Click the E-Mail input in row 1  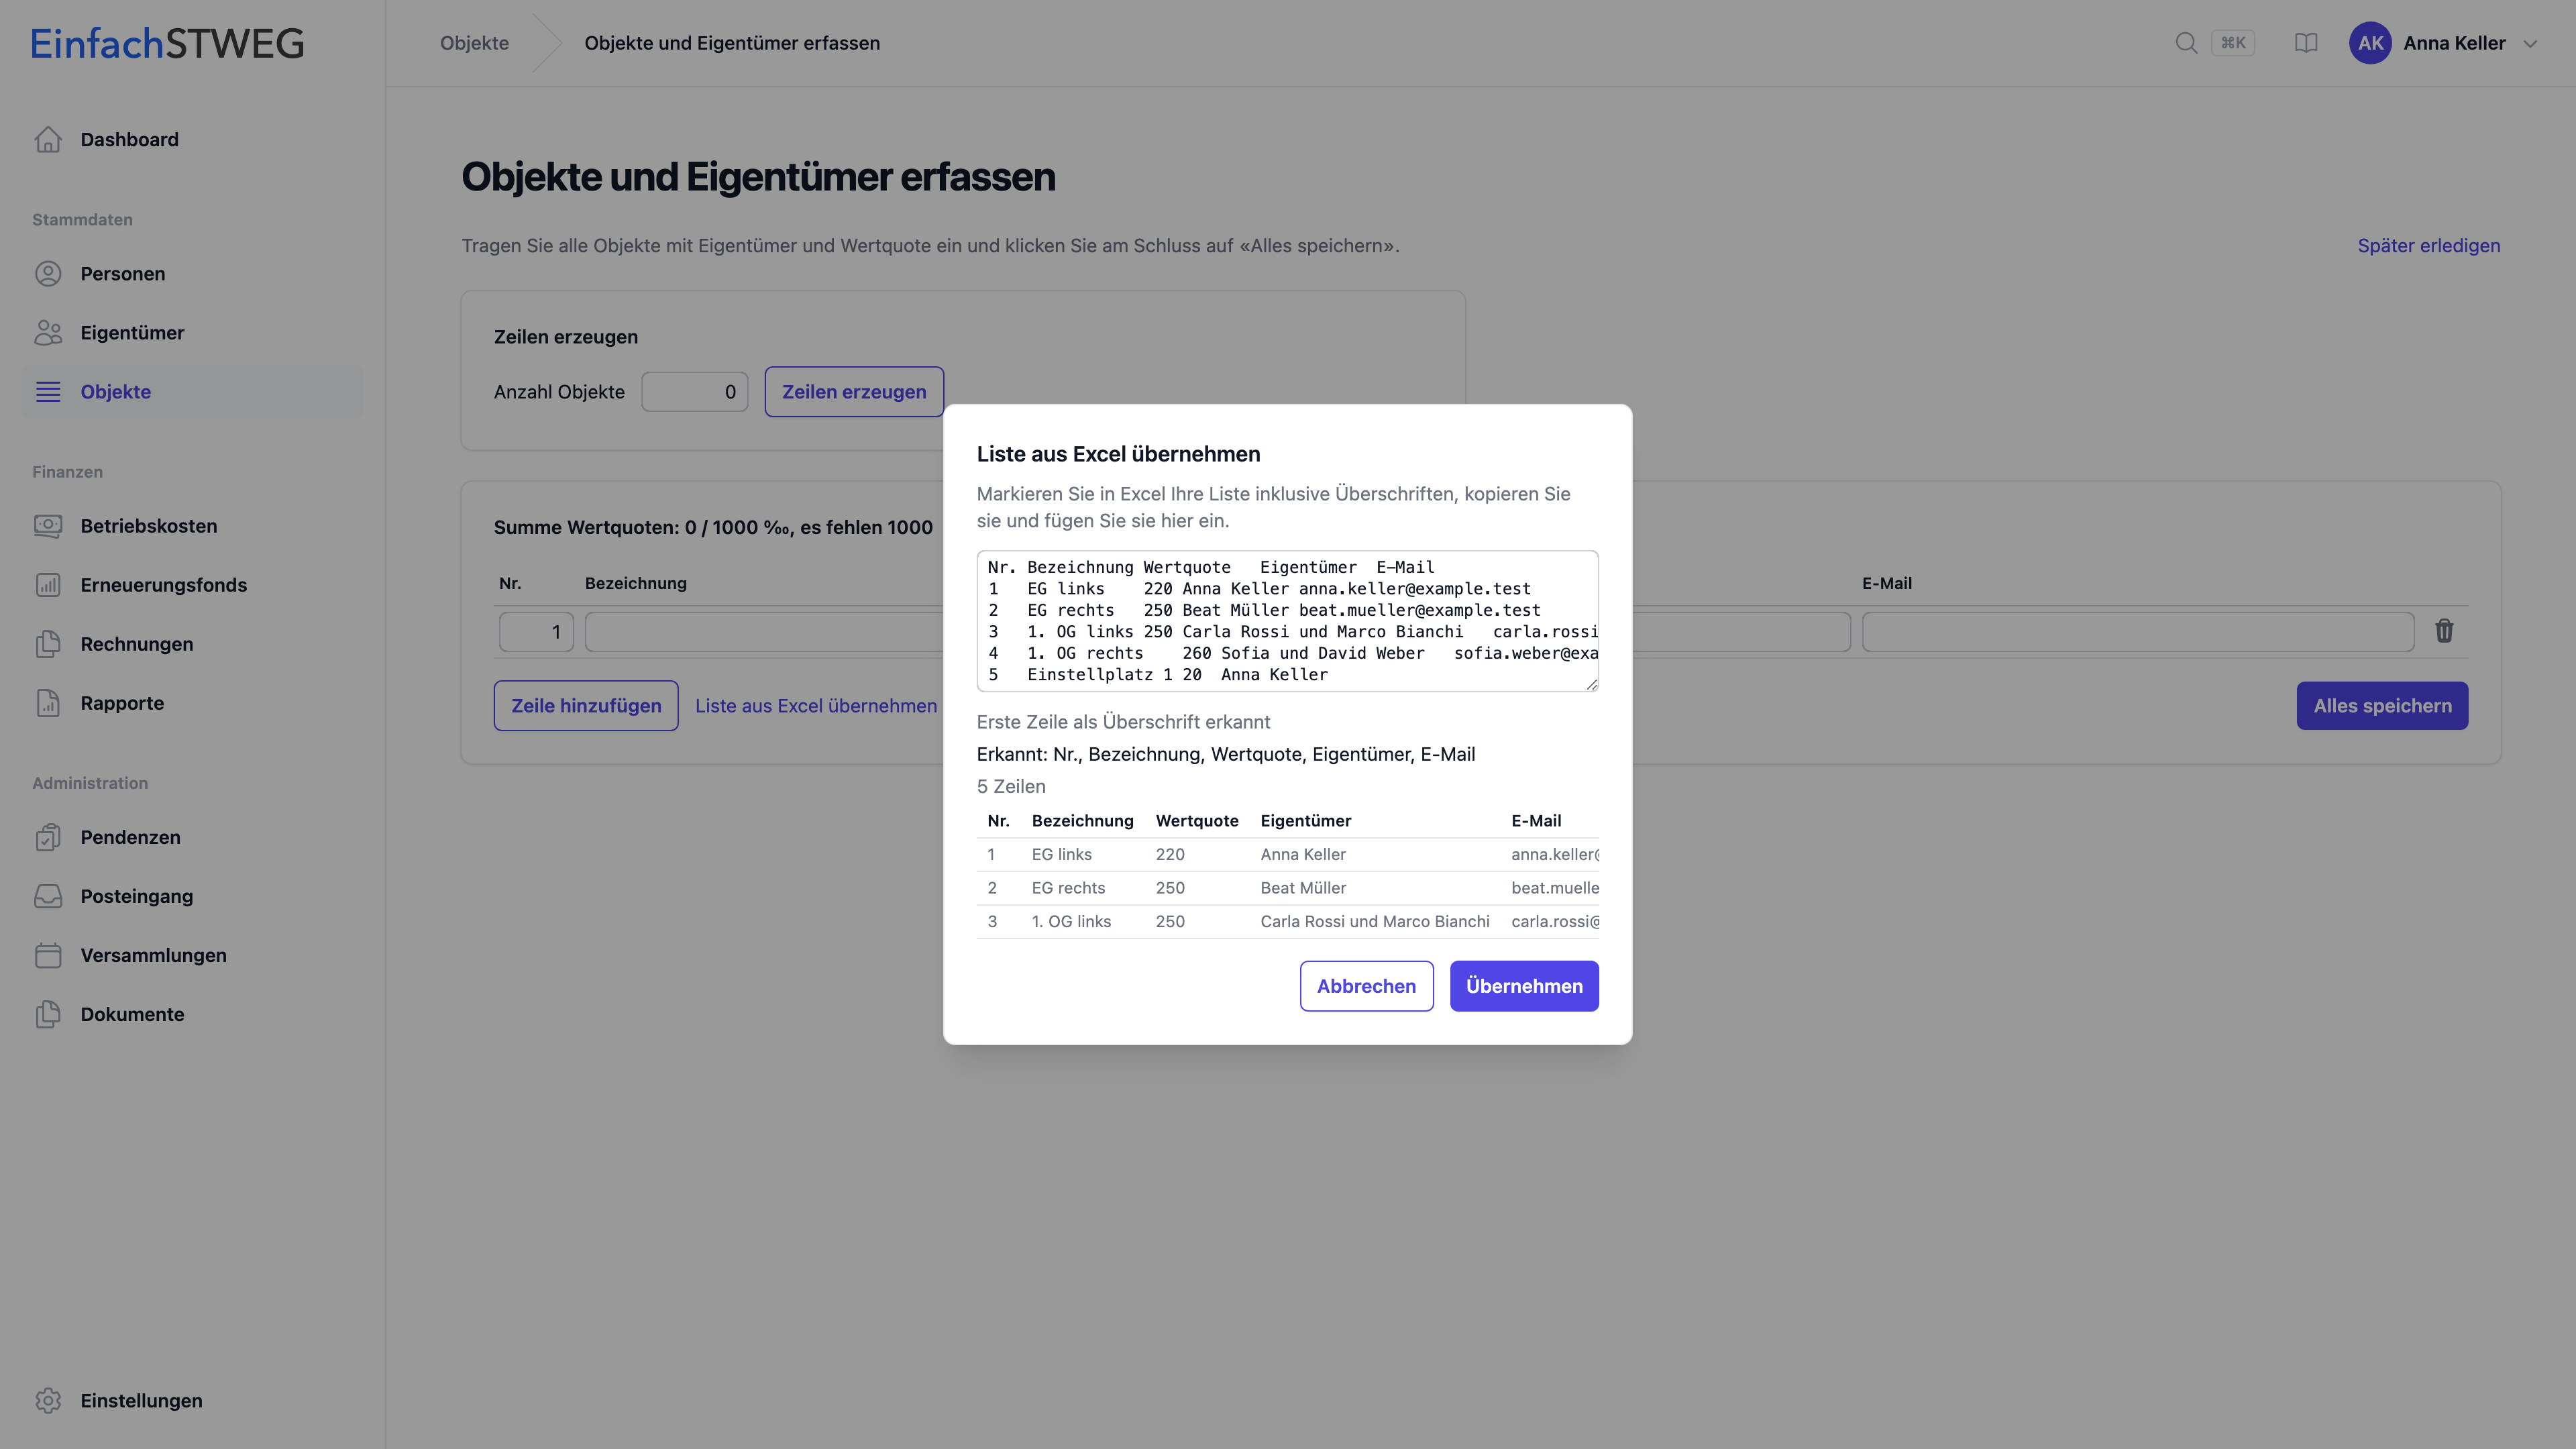pos(2138,632)
